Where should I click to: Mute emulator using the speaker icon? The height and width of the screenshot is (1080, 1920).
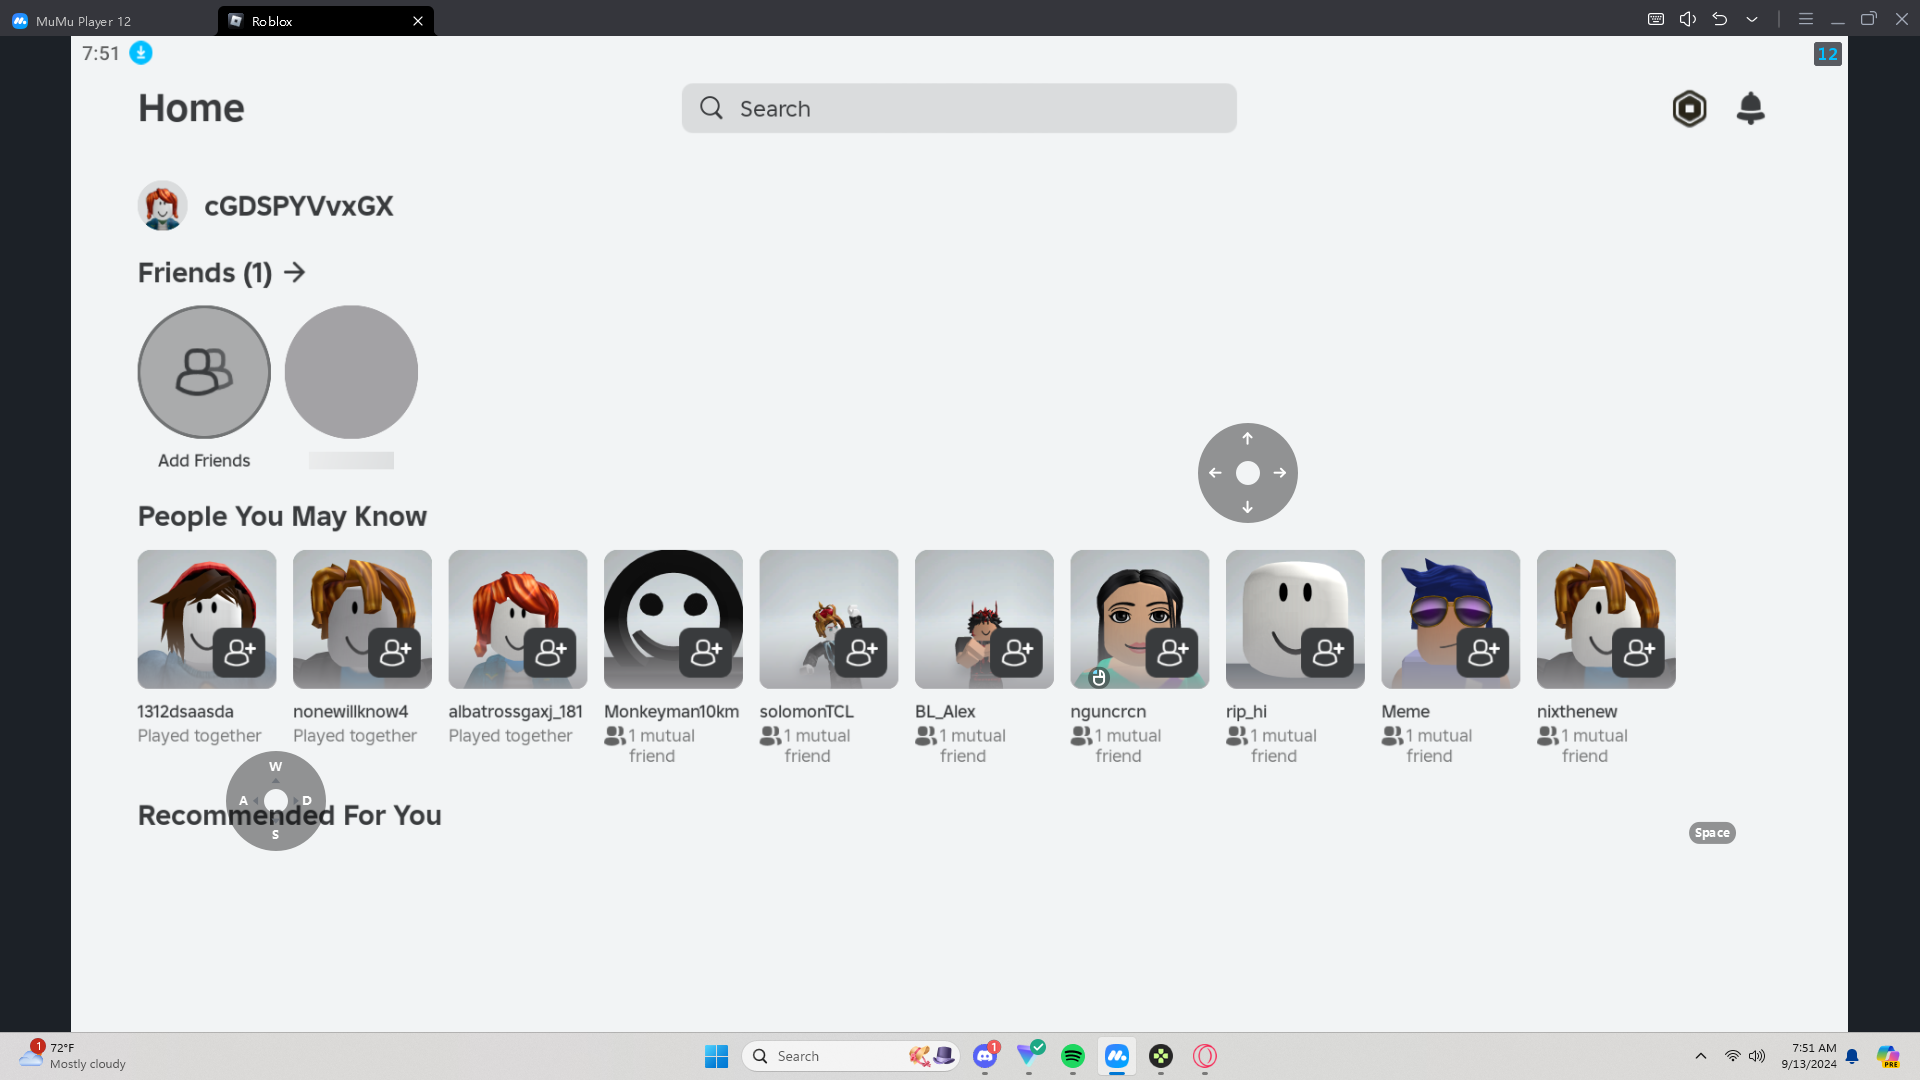click(1688, 19)
